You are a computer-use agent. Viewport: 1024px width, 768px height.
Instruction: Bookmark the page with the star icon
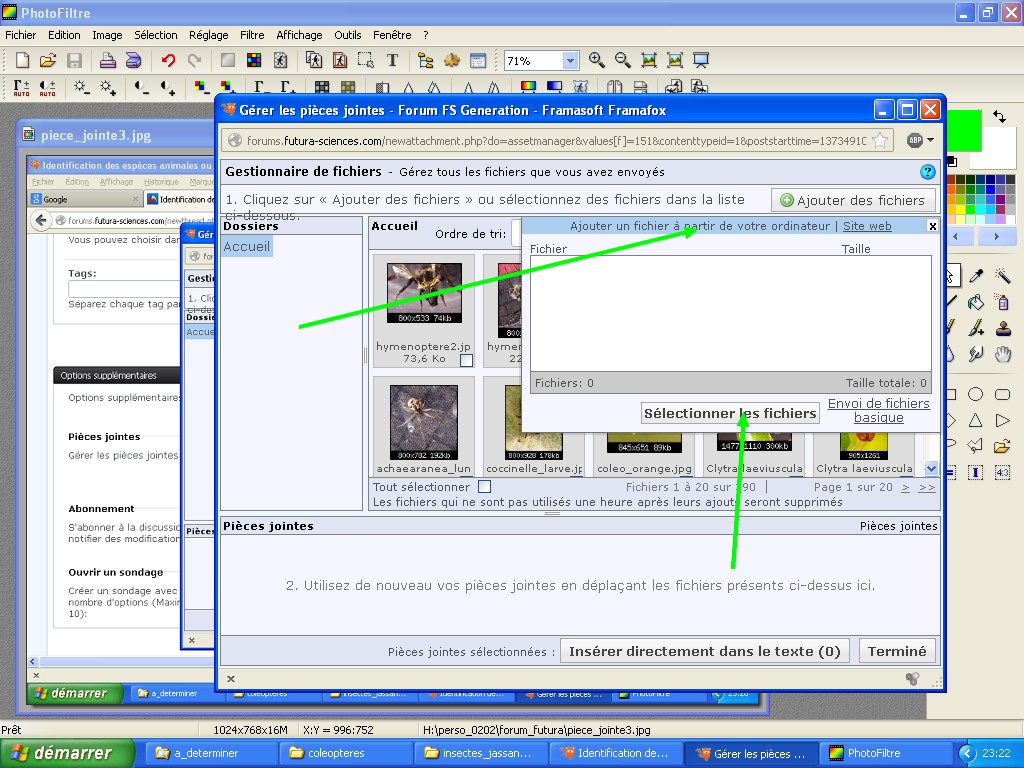tap(880, 140)
